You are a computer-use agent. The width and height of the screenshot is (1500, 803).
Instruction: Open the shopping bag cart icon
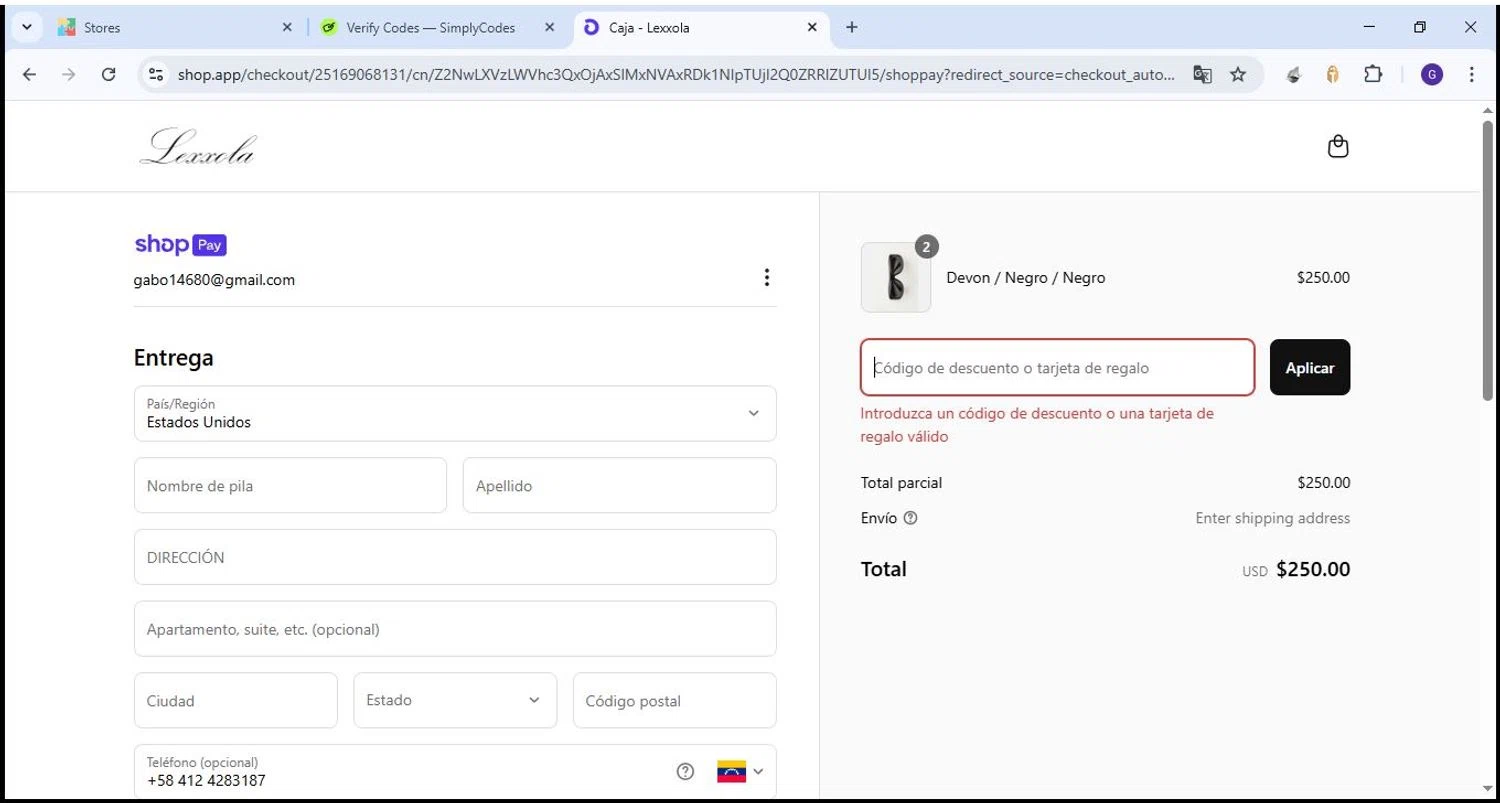point(1338,147)
